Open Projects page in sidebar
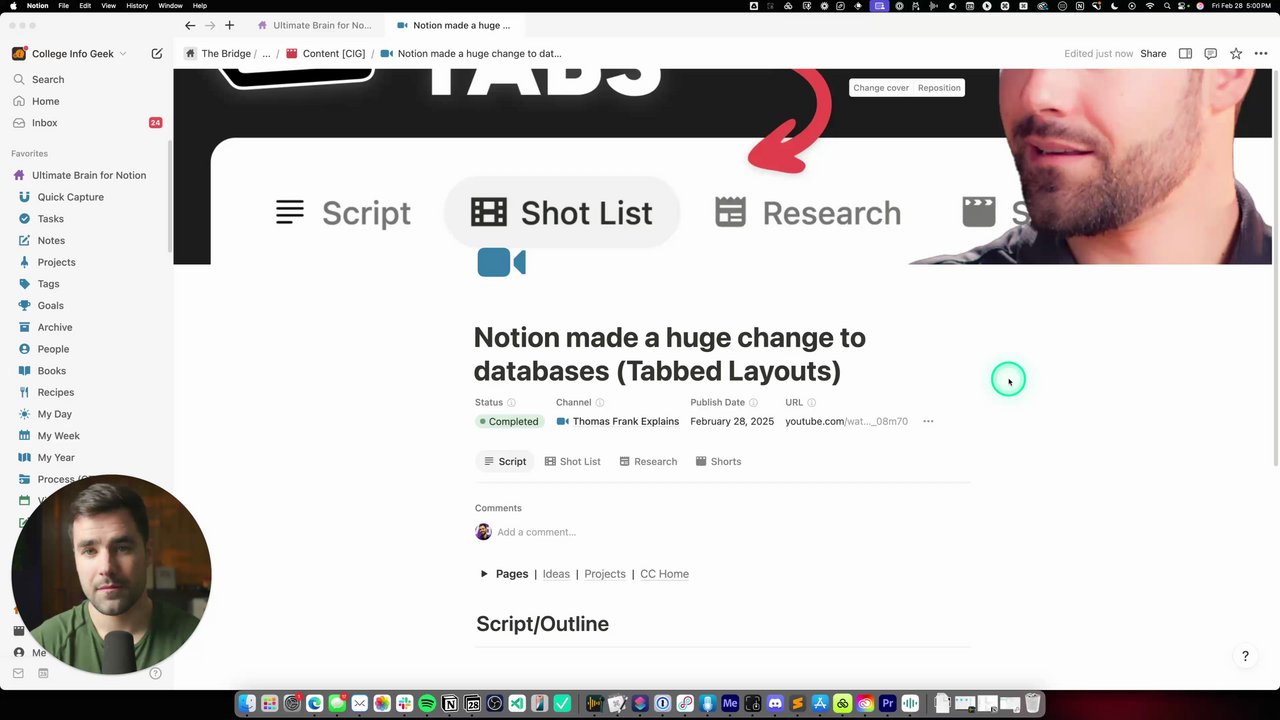 [x=56, y=262]
